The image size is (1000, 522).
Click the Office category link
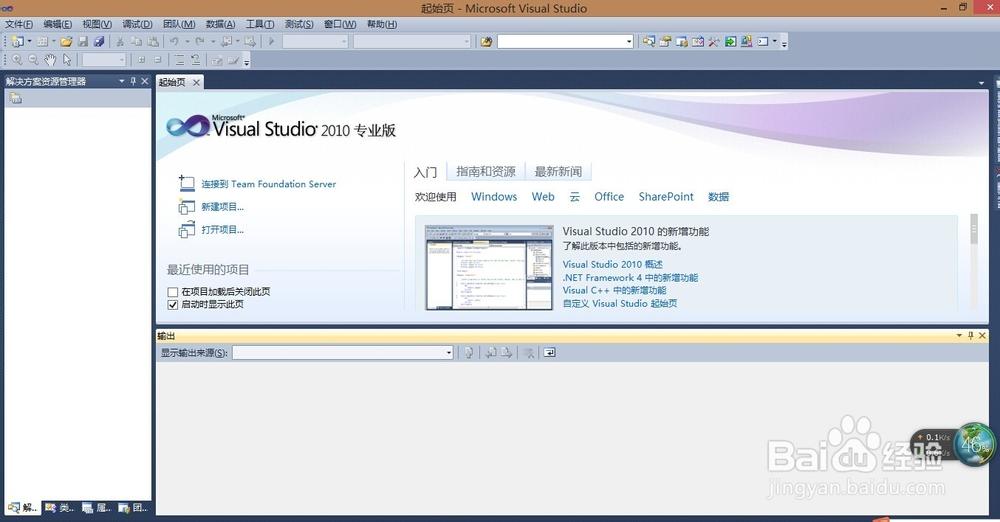(609, 197)
